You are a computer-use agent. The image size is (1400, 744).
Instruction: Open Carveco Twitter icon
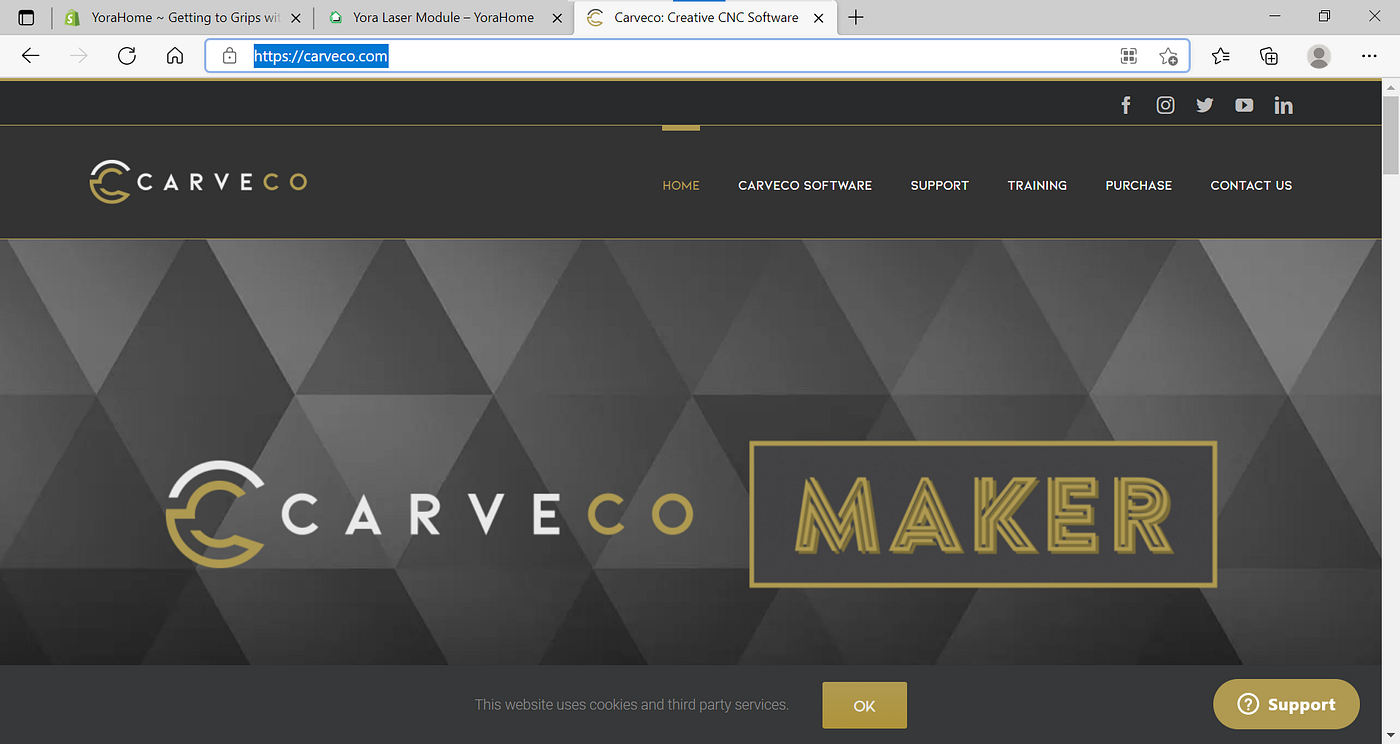[x=1205, y=105]
